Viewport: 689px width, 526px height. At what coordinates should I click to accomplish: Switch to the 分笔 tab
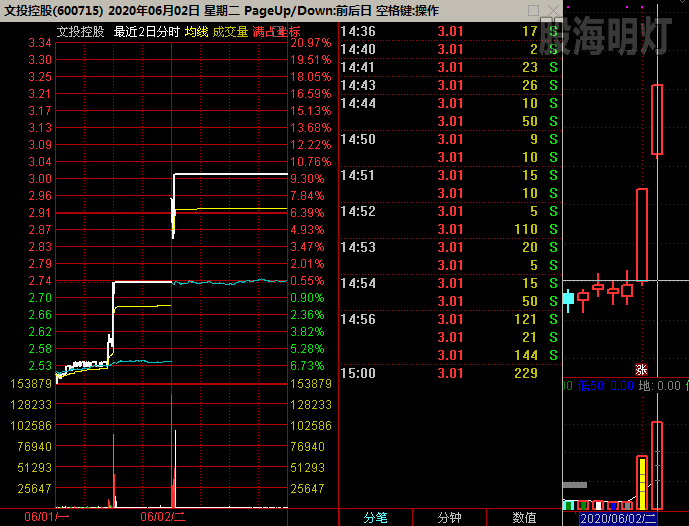point(376,518)
